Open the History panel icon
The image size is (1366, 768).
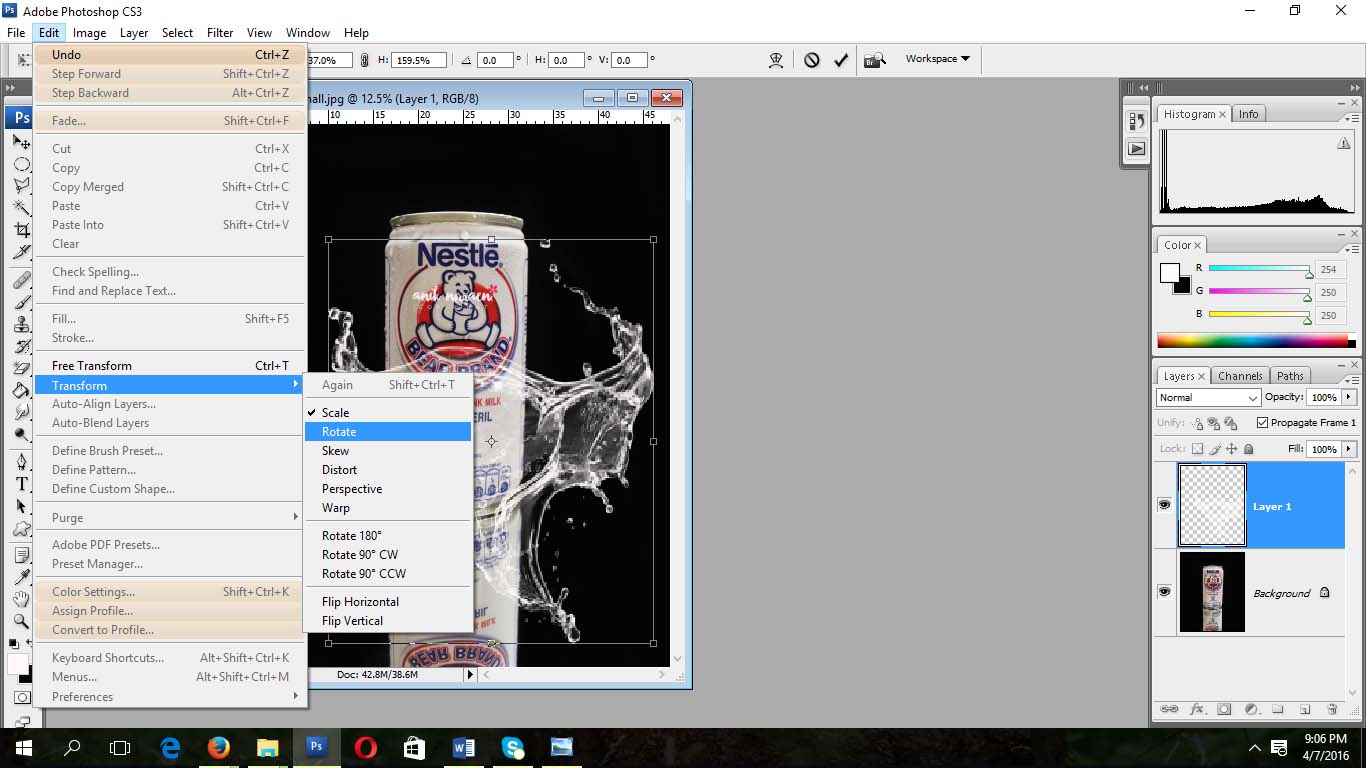(1137, 122)
